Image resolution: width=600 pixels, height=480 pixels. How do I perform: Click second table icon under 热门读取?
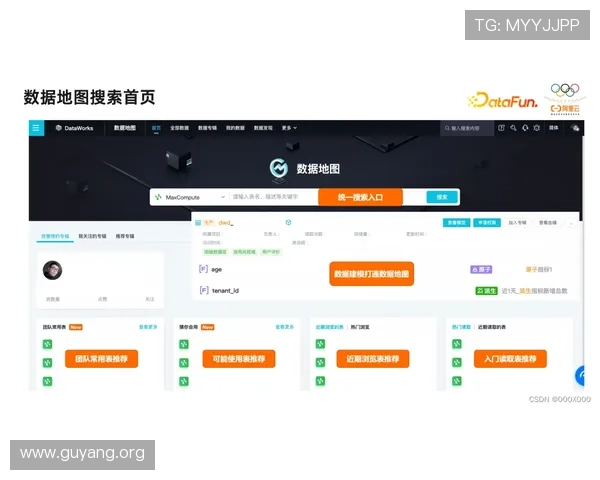(x=457, y=362)
